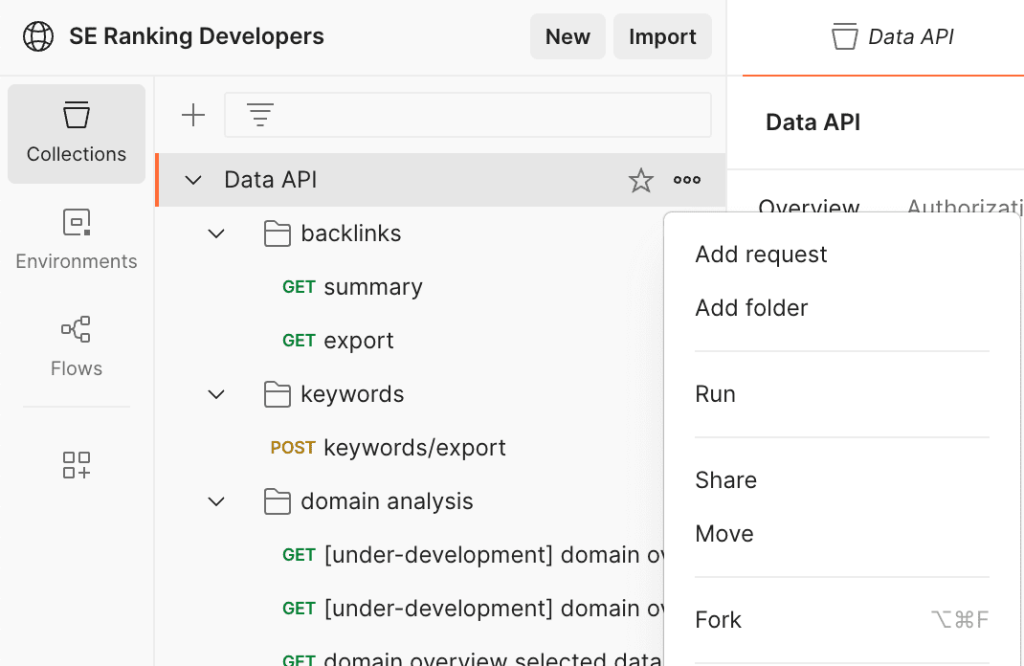
Task: Open the first under-development domain request
Action: [x=473, y=555]
